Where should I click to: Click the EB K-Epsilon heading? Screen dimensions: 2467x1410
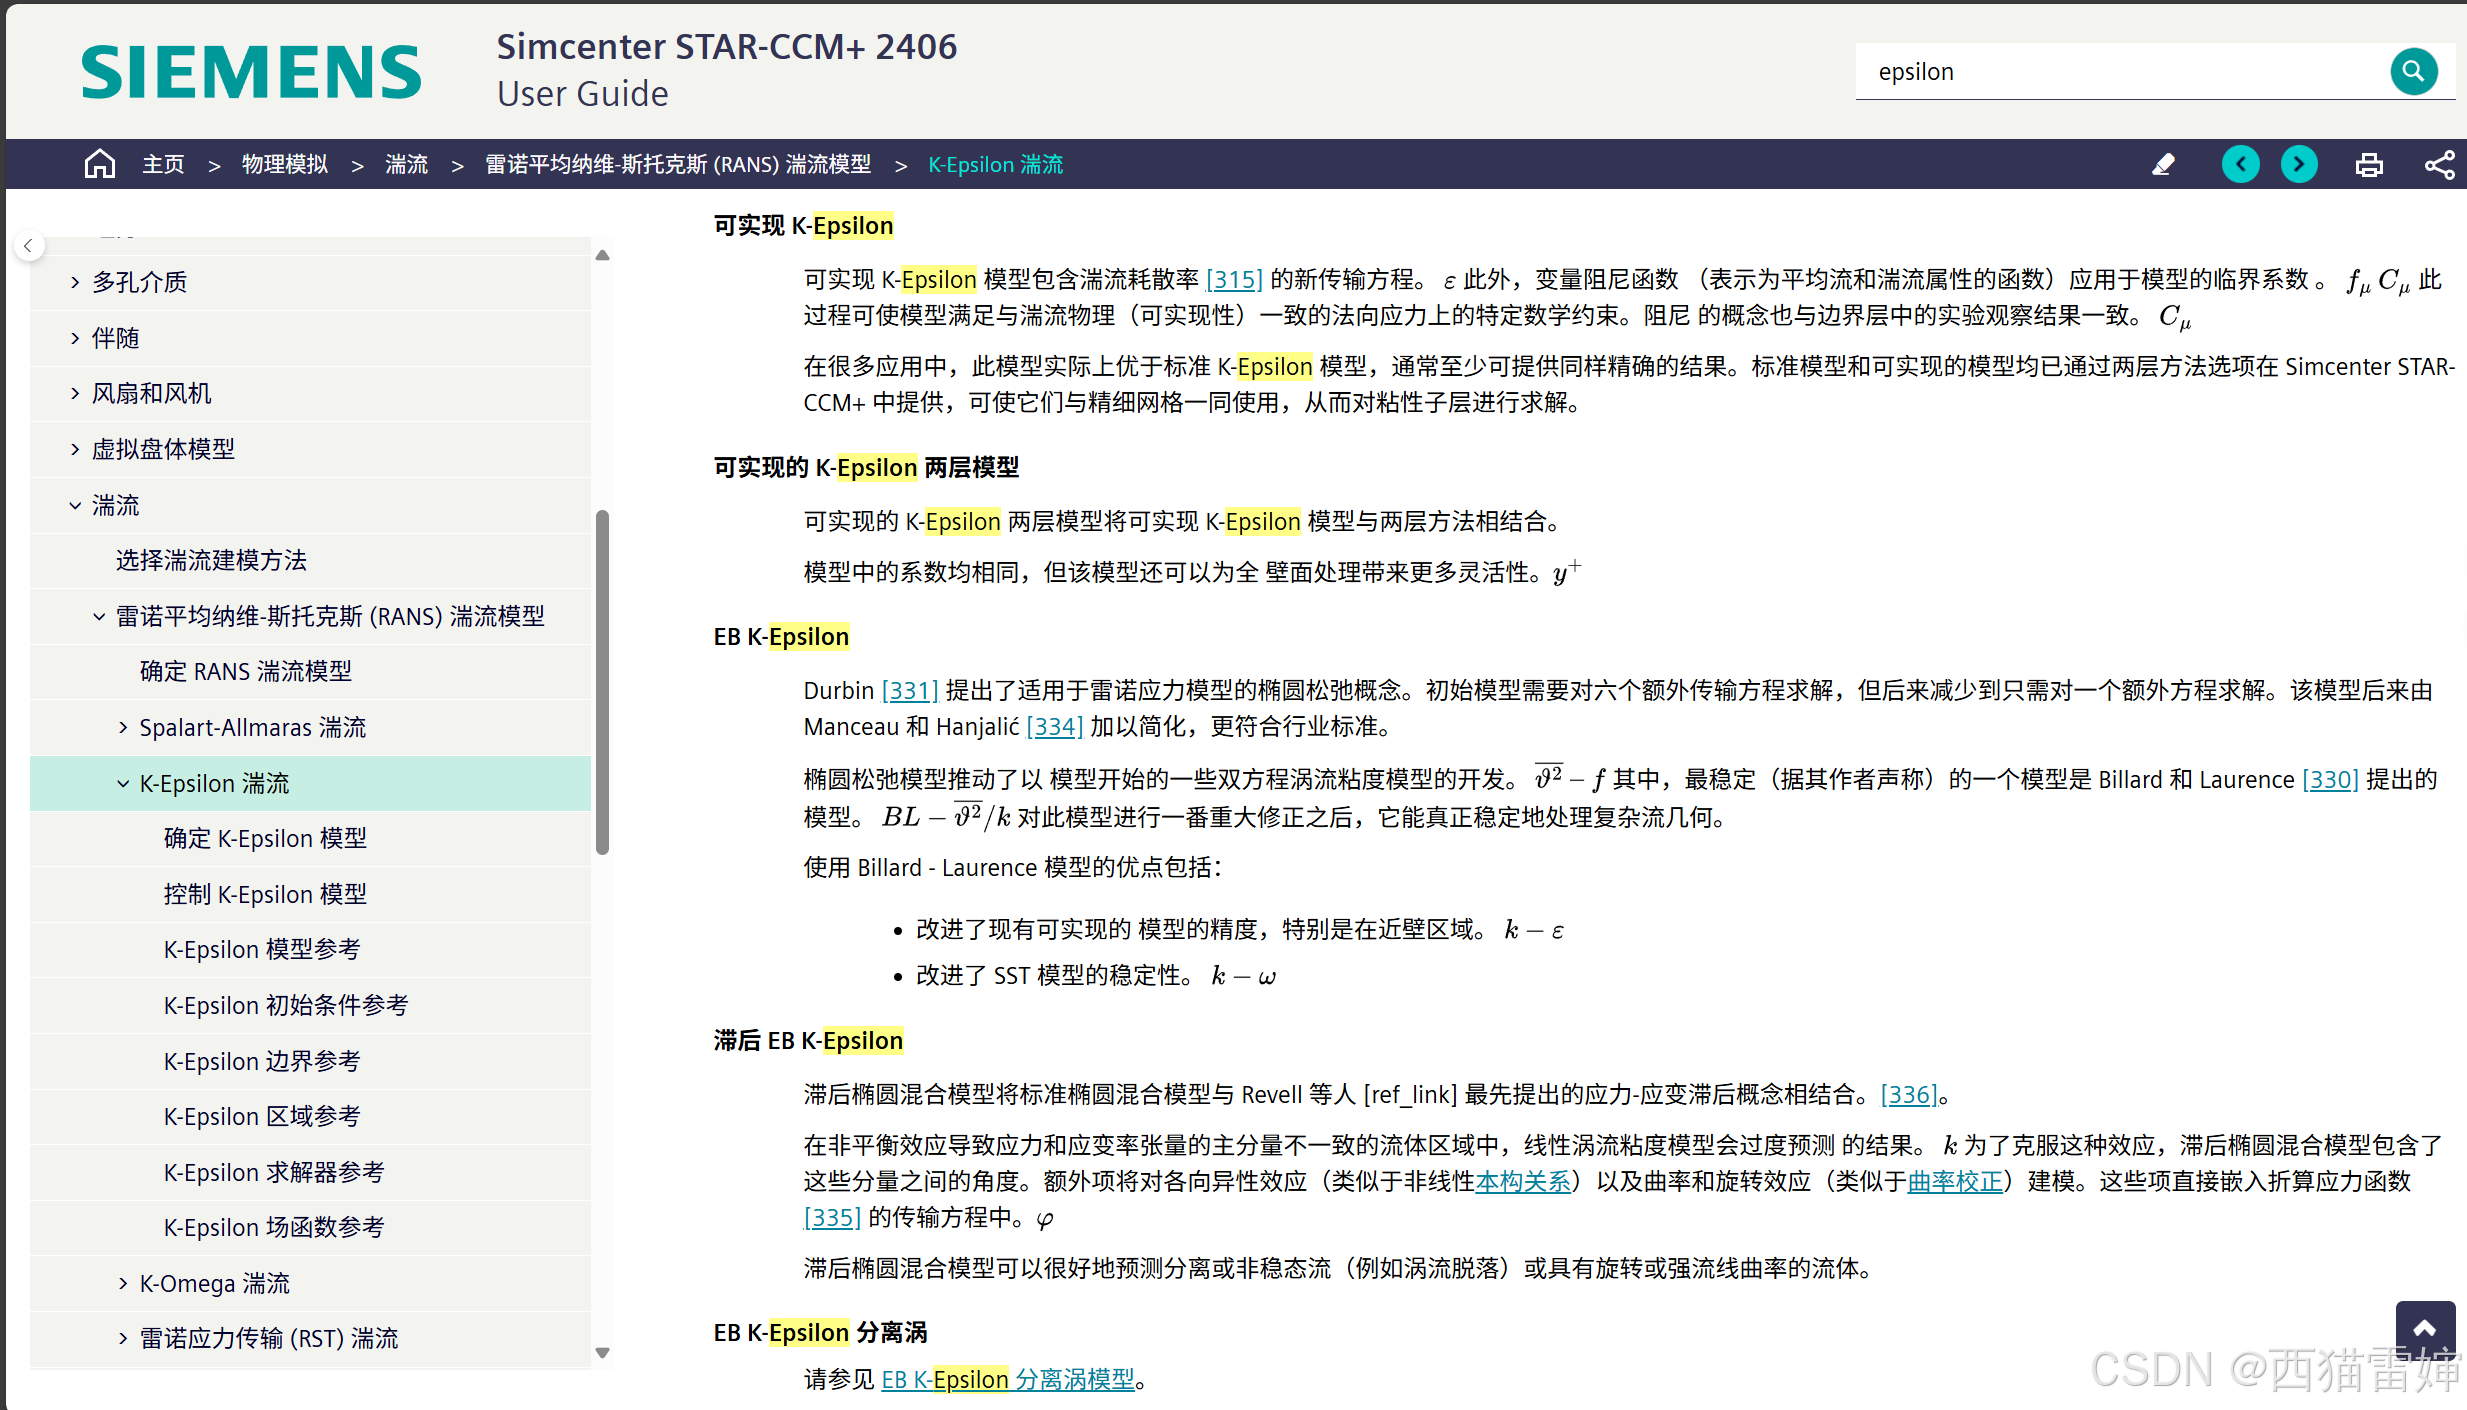pos(781,636)
